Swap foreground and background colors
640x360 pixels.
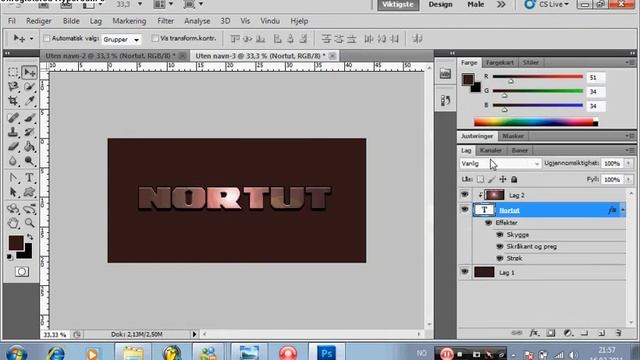pos(30,237)
